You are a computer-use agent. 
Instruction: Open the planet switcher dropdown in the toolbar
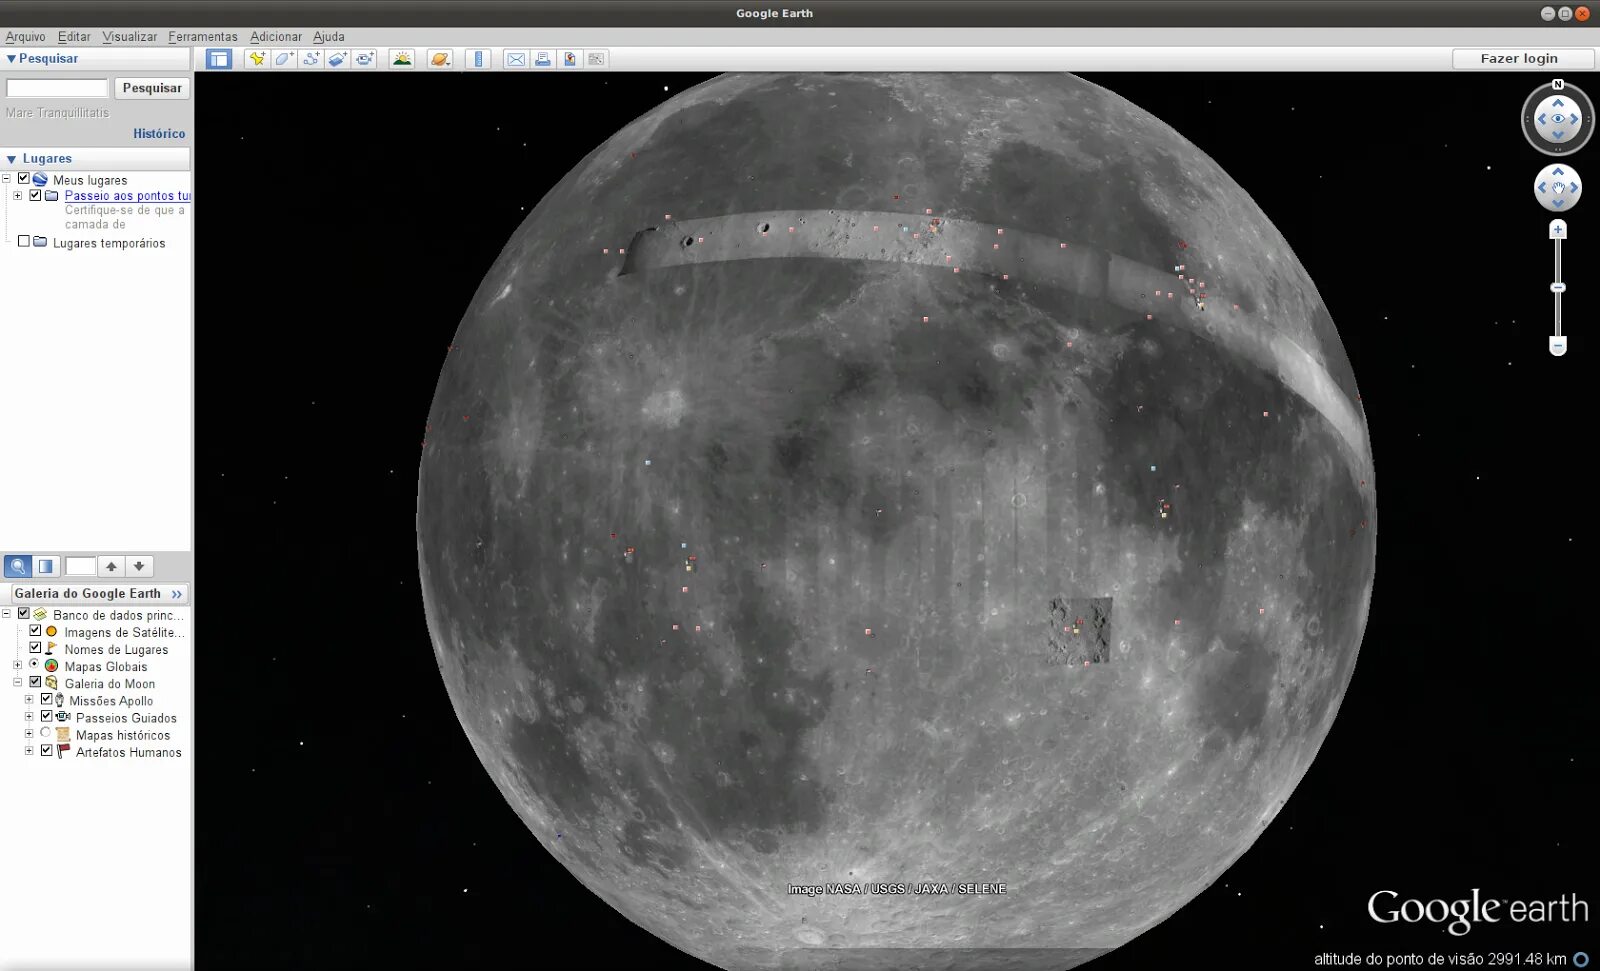point(440,59)
